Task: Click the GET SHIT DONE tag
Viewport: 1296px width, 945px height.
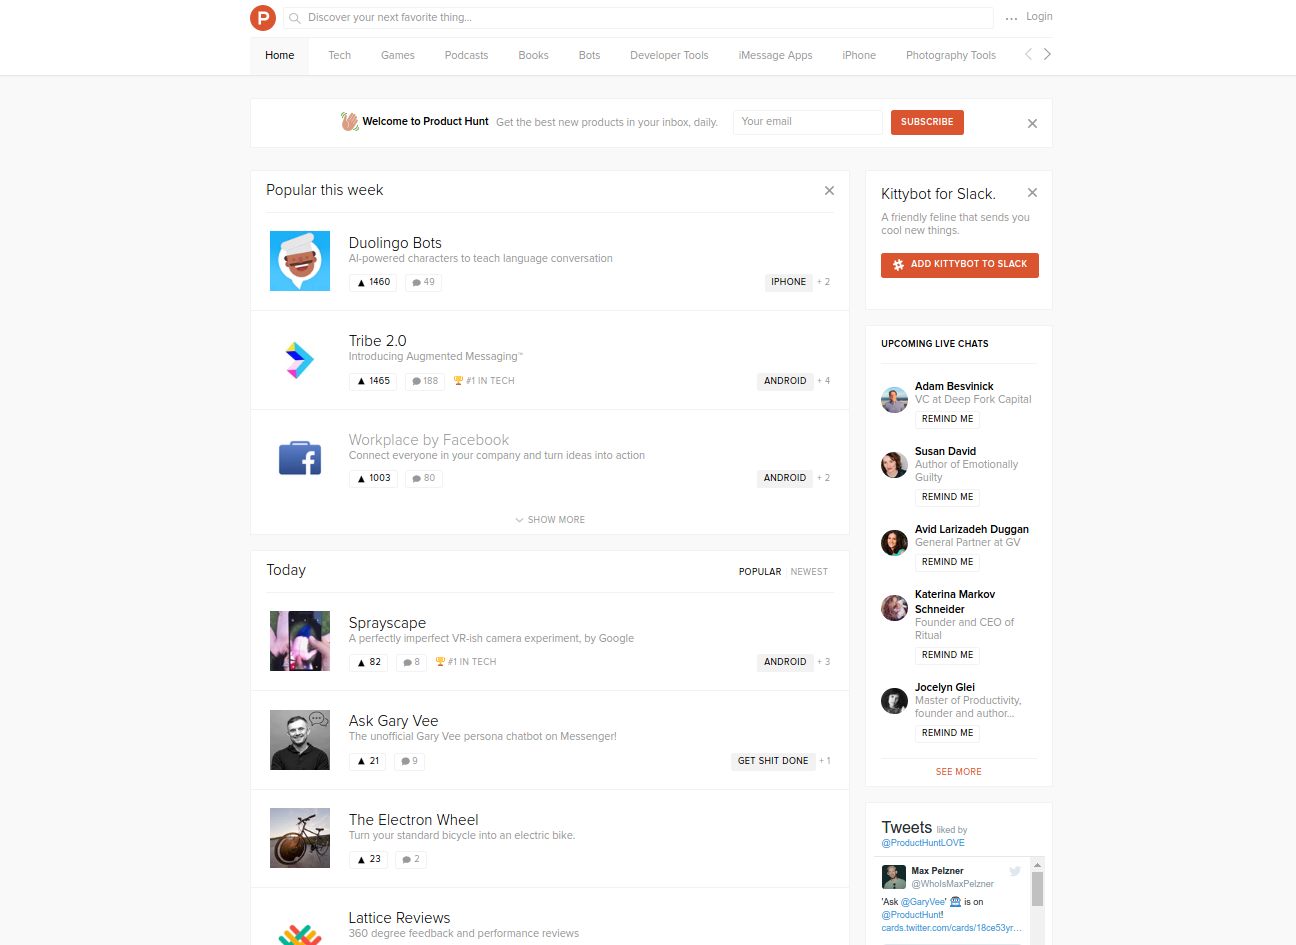Action: (x=773, y=762)
